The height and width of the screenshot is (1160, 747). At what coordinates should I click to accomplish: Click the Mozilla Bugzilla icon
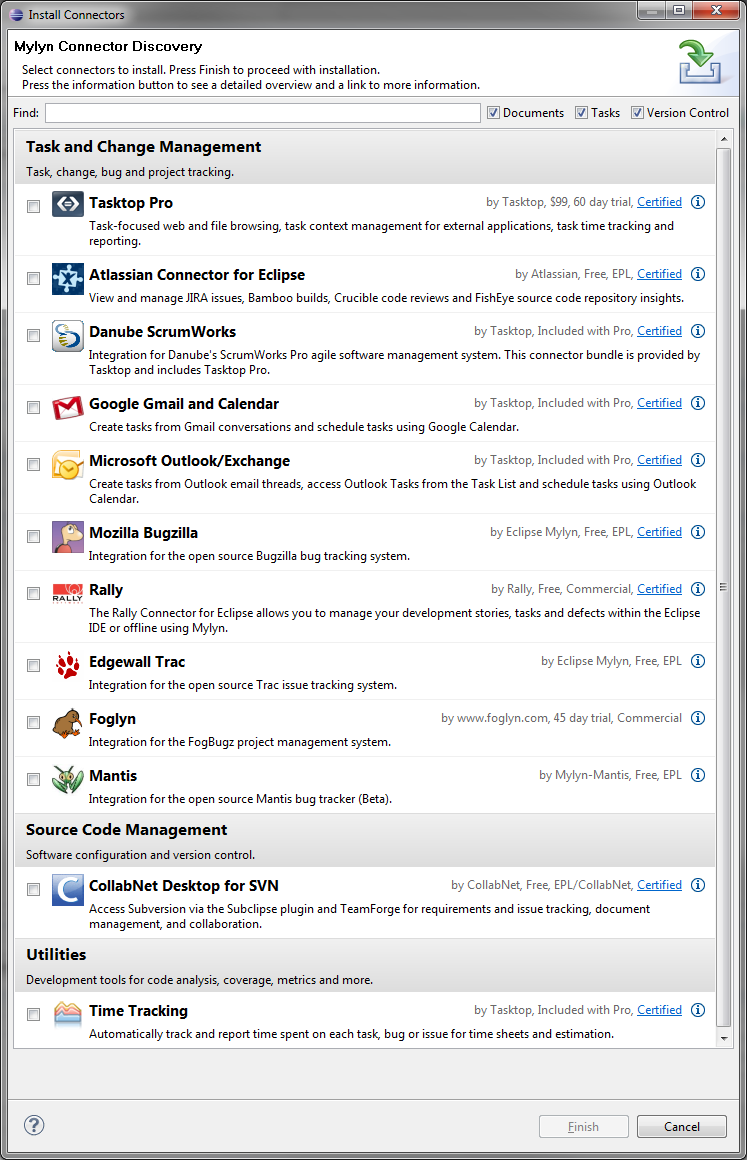(x=67, y=536)
